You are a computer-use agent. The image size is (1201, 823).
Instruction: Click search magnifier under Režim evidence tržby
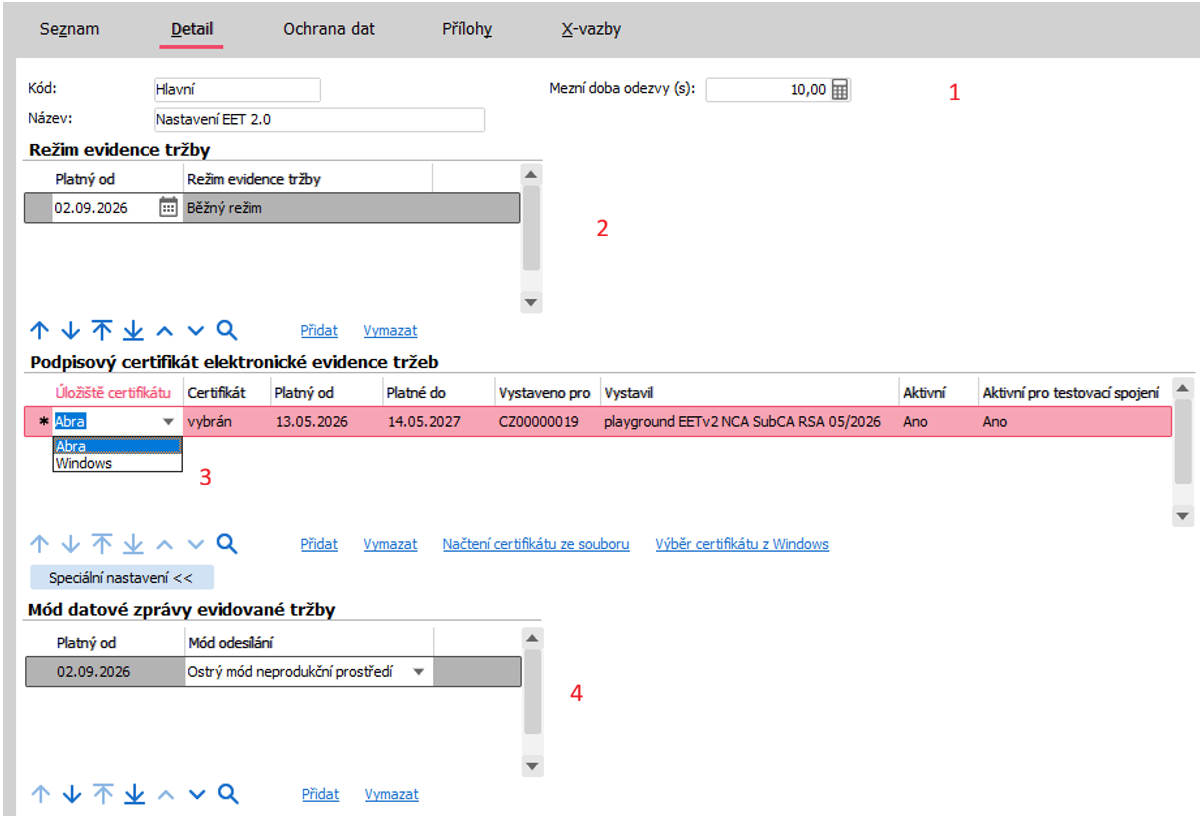[x=227, y=330]
